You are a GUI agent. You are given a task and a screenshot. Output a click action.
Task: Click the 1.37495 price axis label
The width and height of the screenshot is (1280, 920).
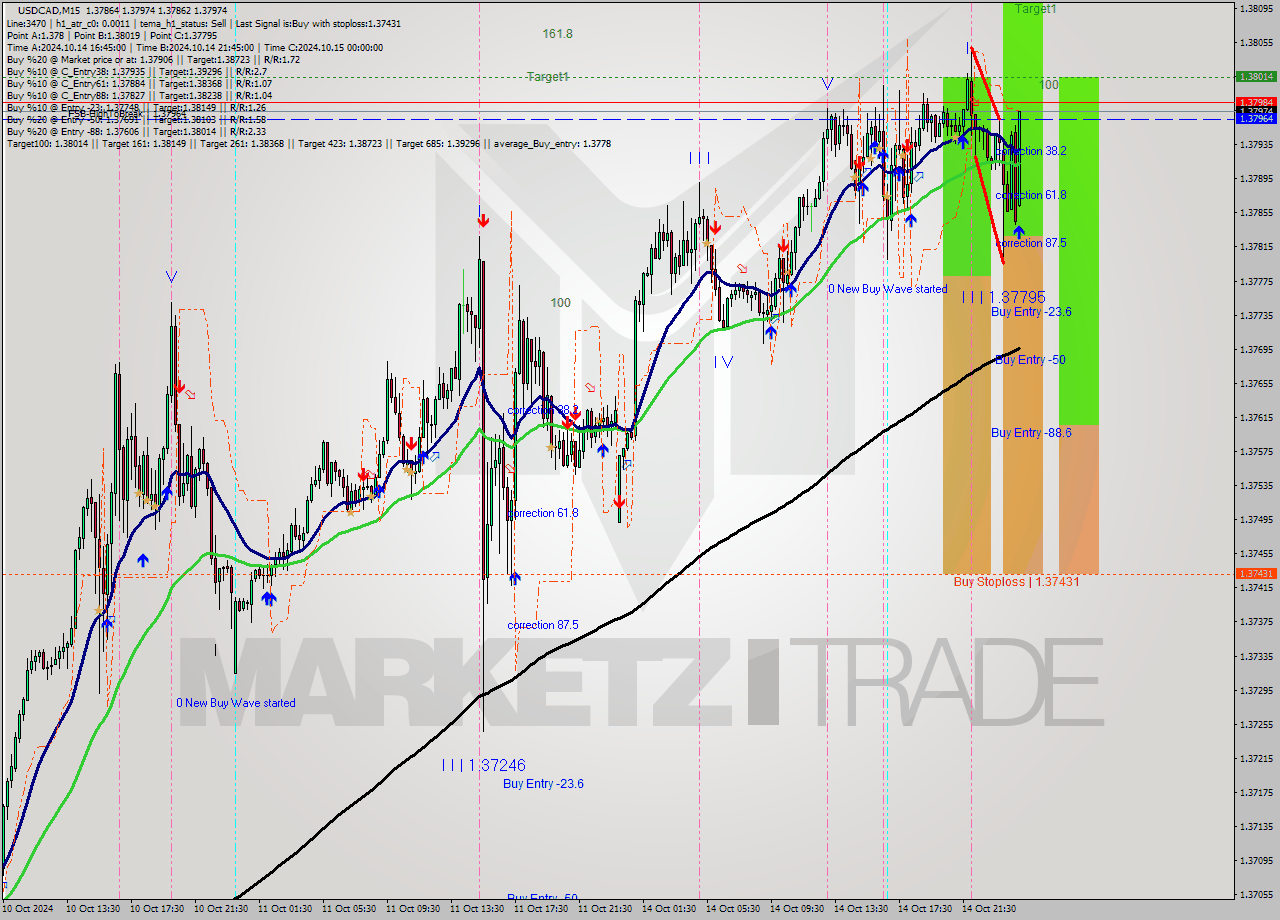[x=1256, y=519]
